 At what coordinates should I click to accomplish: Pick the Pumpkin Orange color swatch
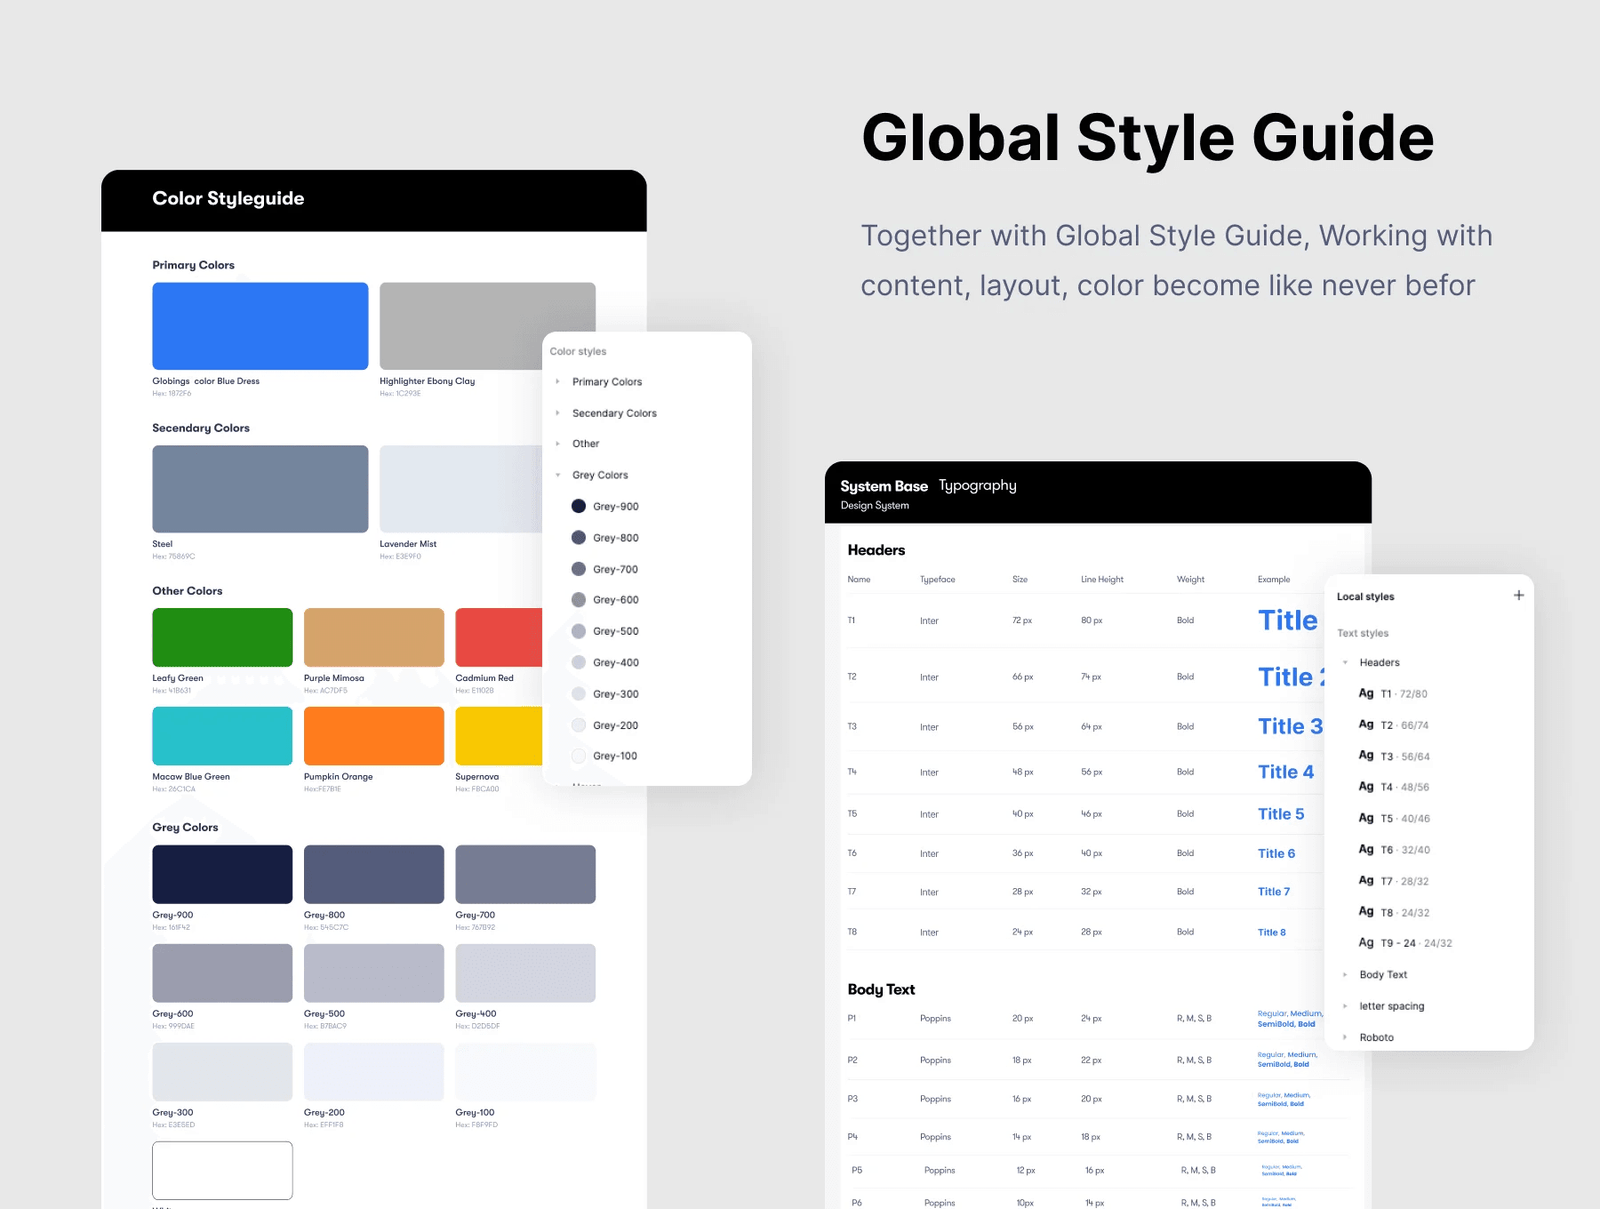pyautogui.click(x=373, y=736)
